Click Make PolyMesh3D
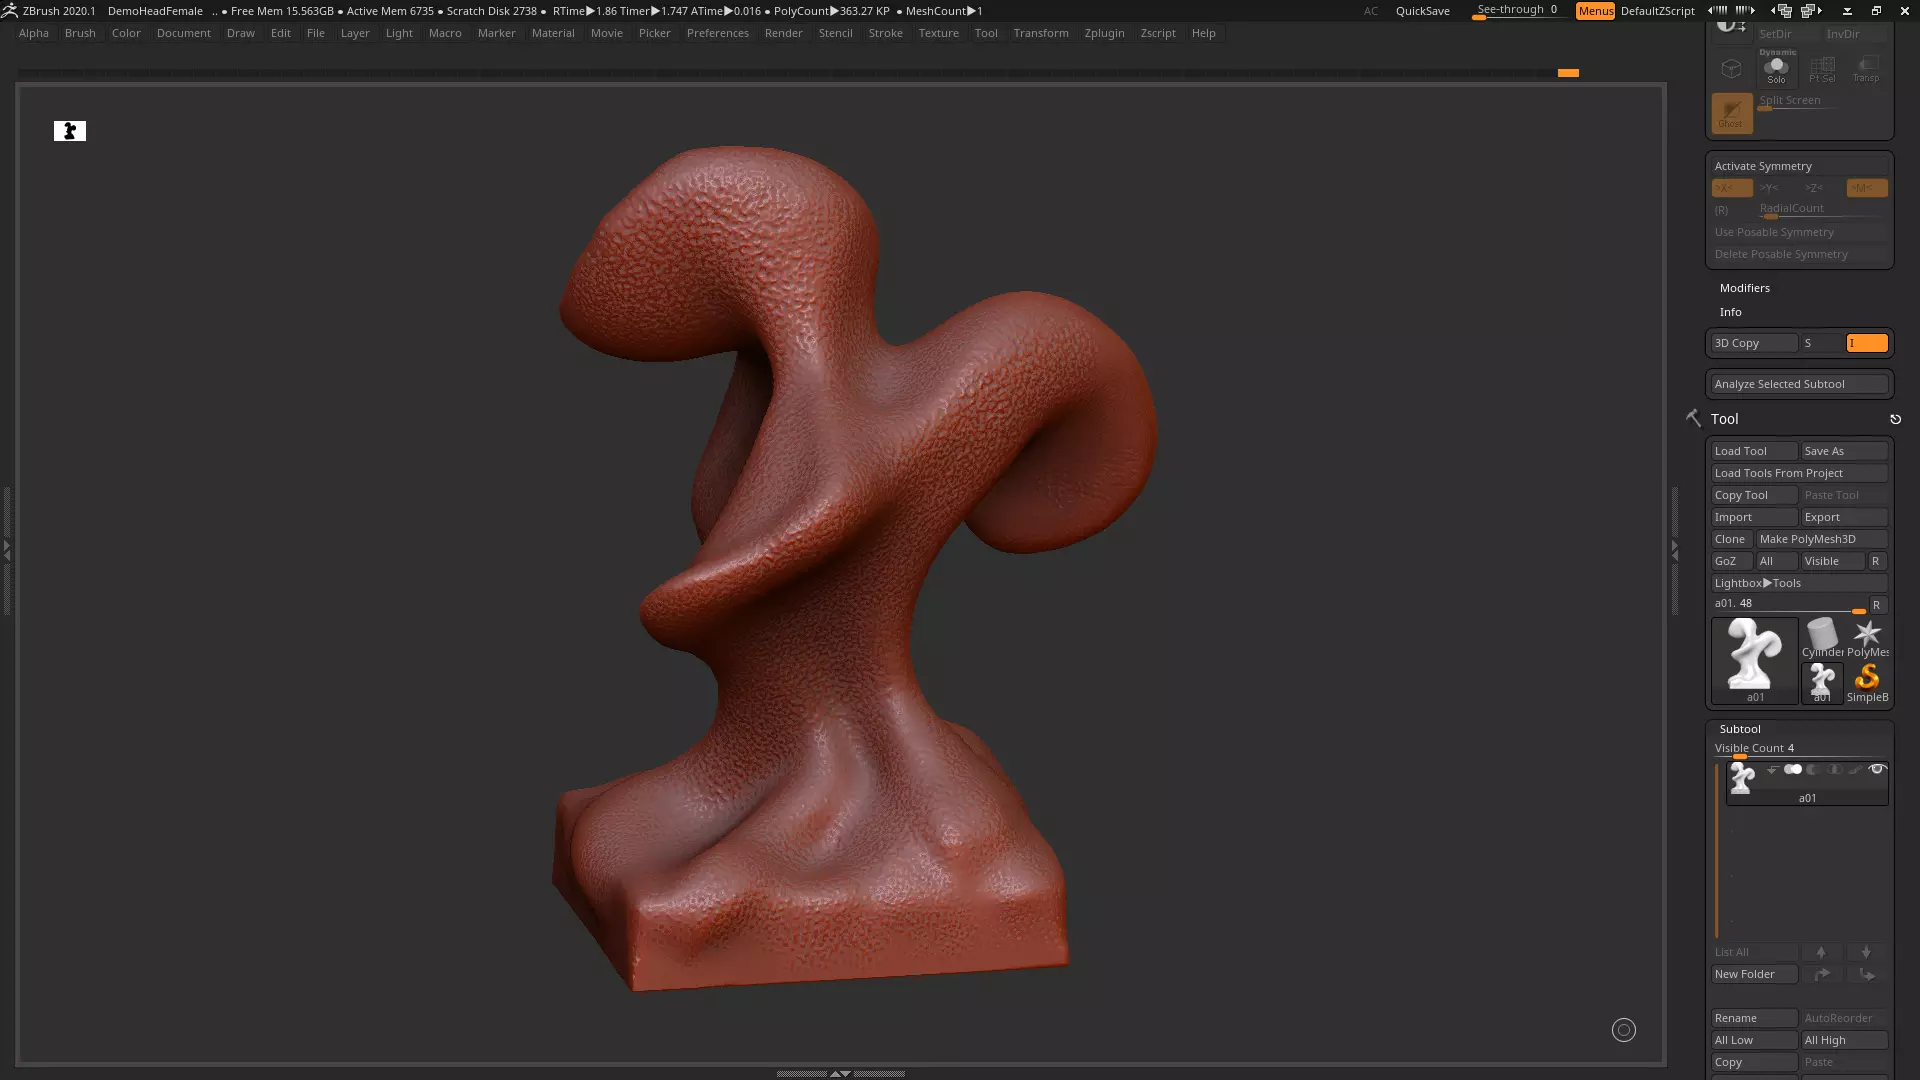 [x=1822, y=539]
